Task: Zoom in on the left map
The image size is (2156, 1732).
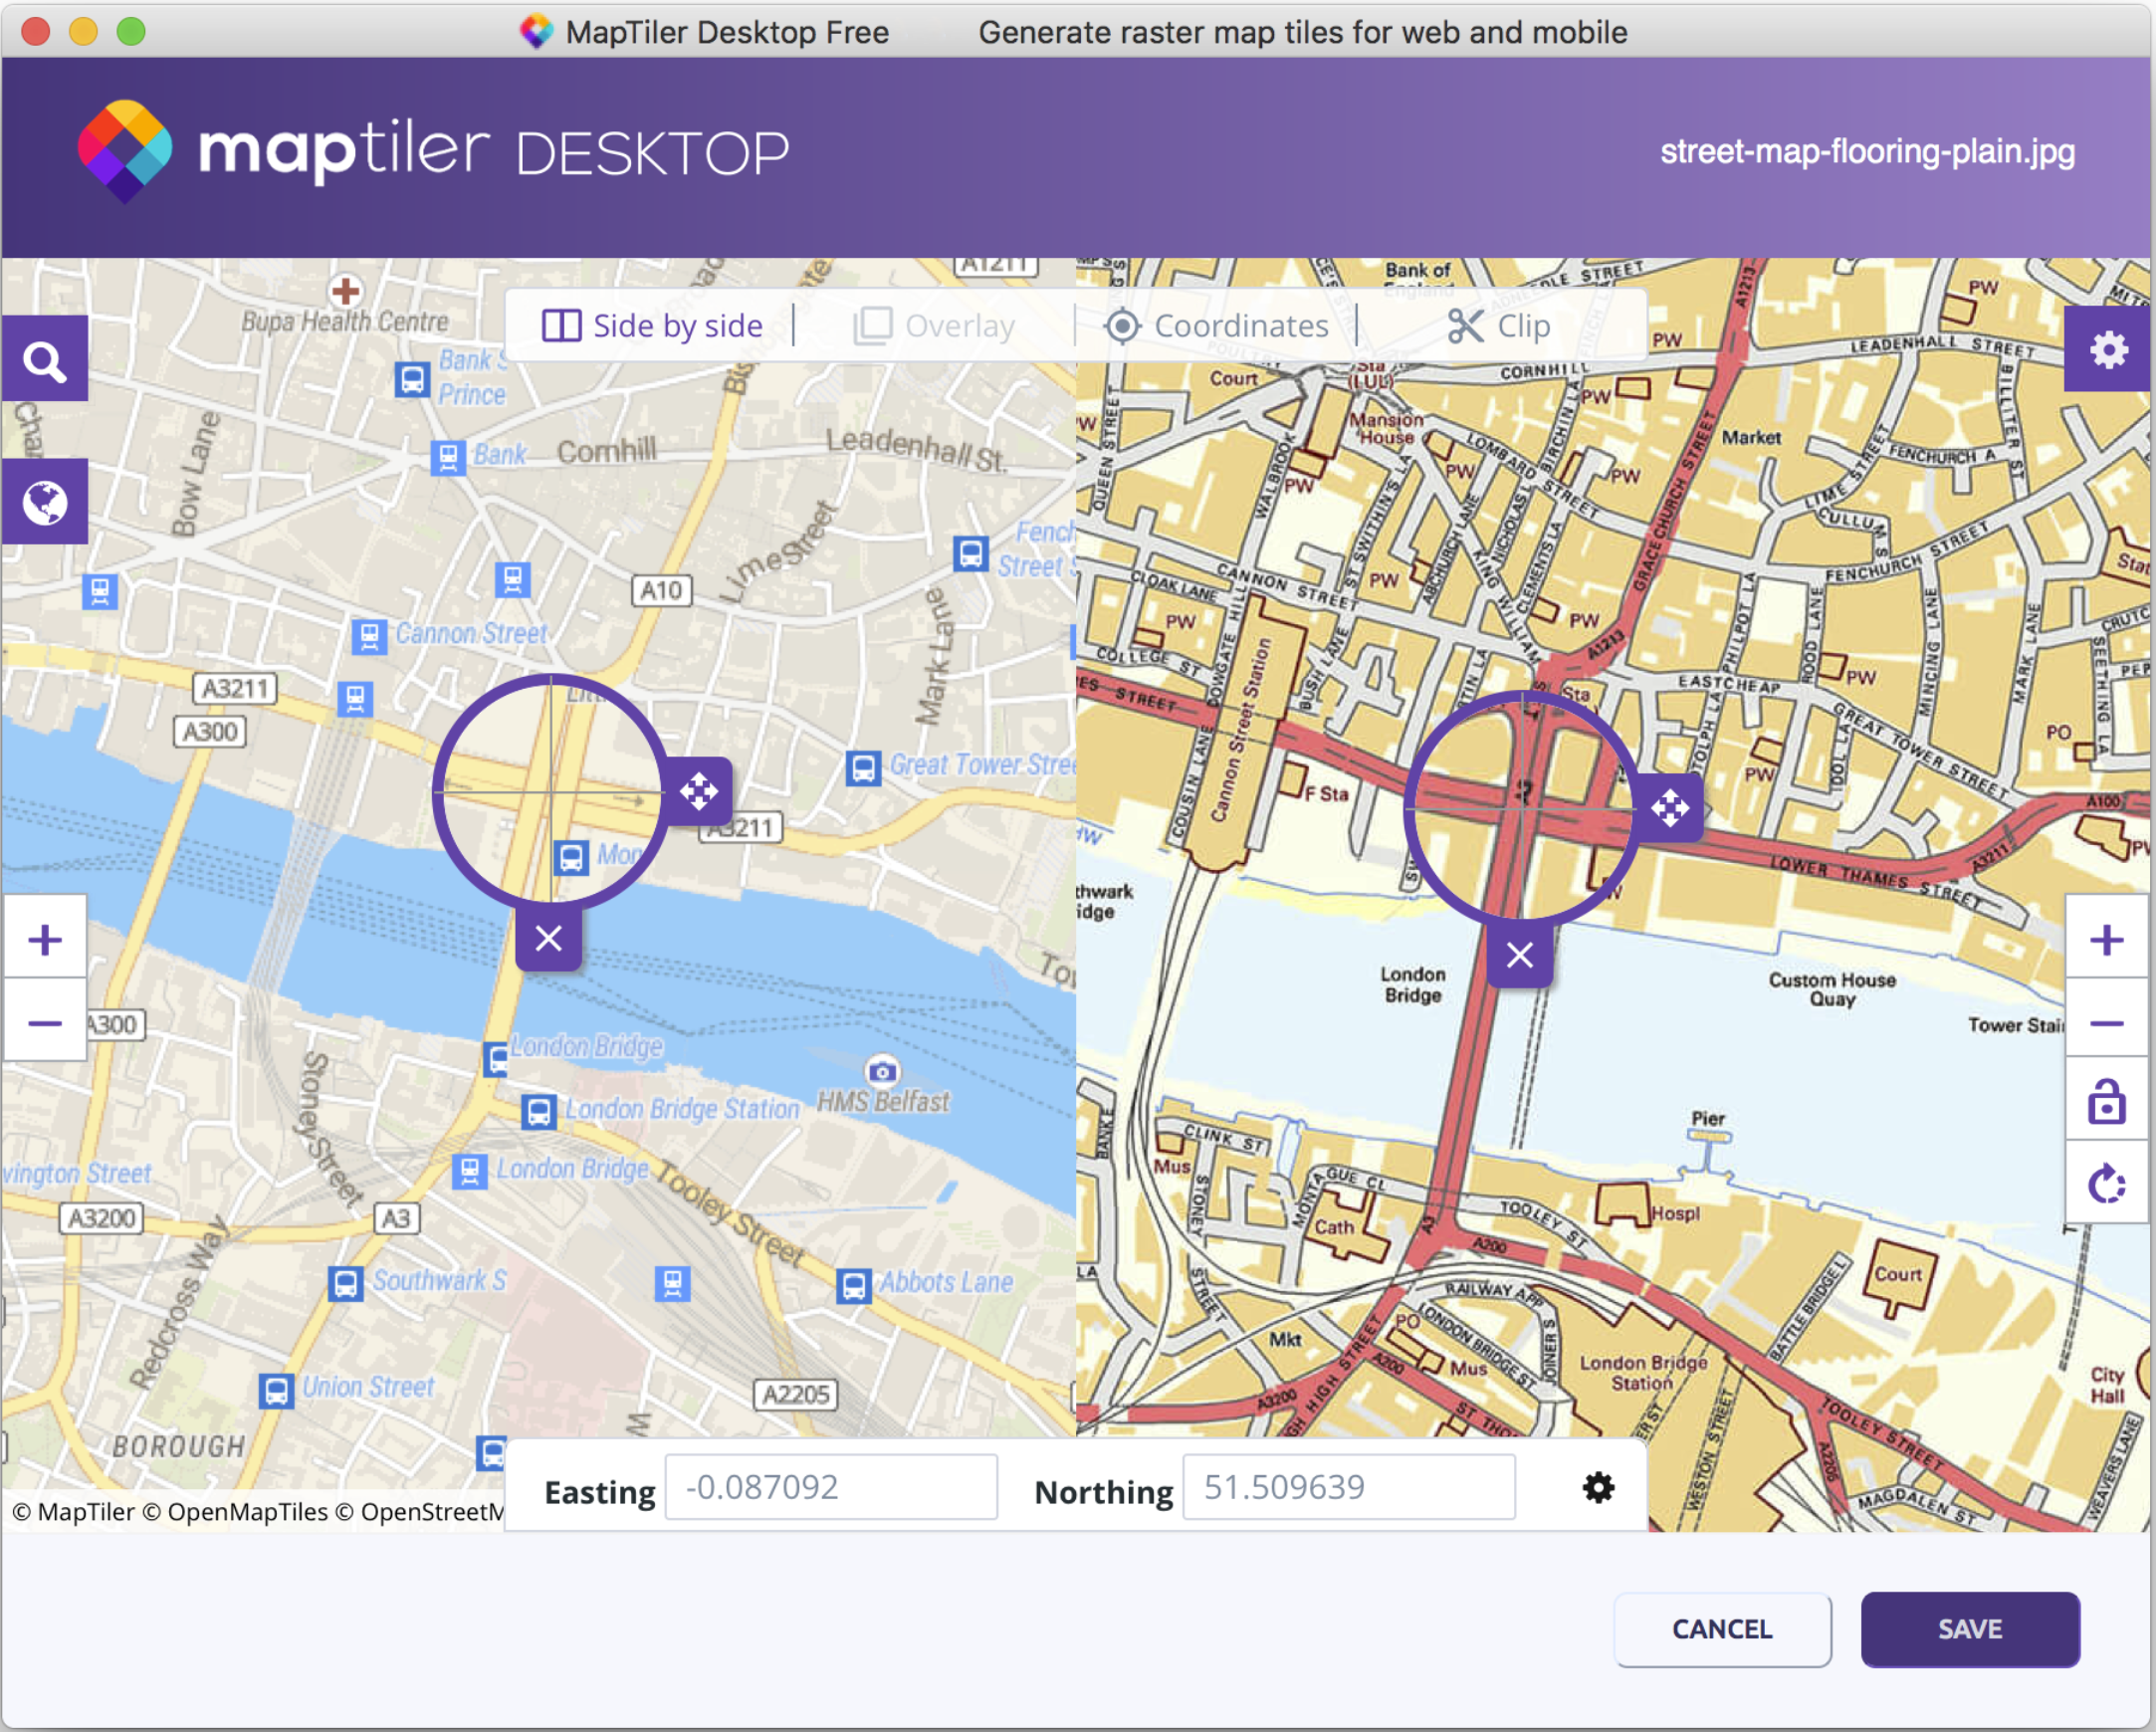Action: [x=45, y=939]
